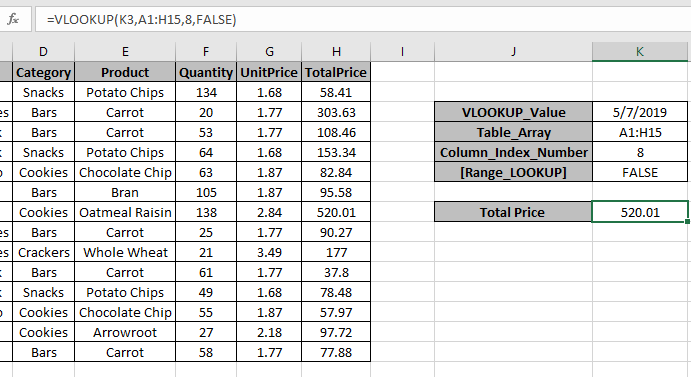Click the Whole Wheat product cell
This screenshot has width=691, height=377.
125,253
